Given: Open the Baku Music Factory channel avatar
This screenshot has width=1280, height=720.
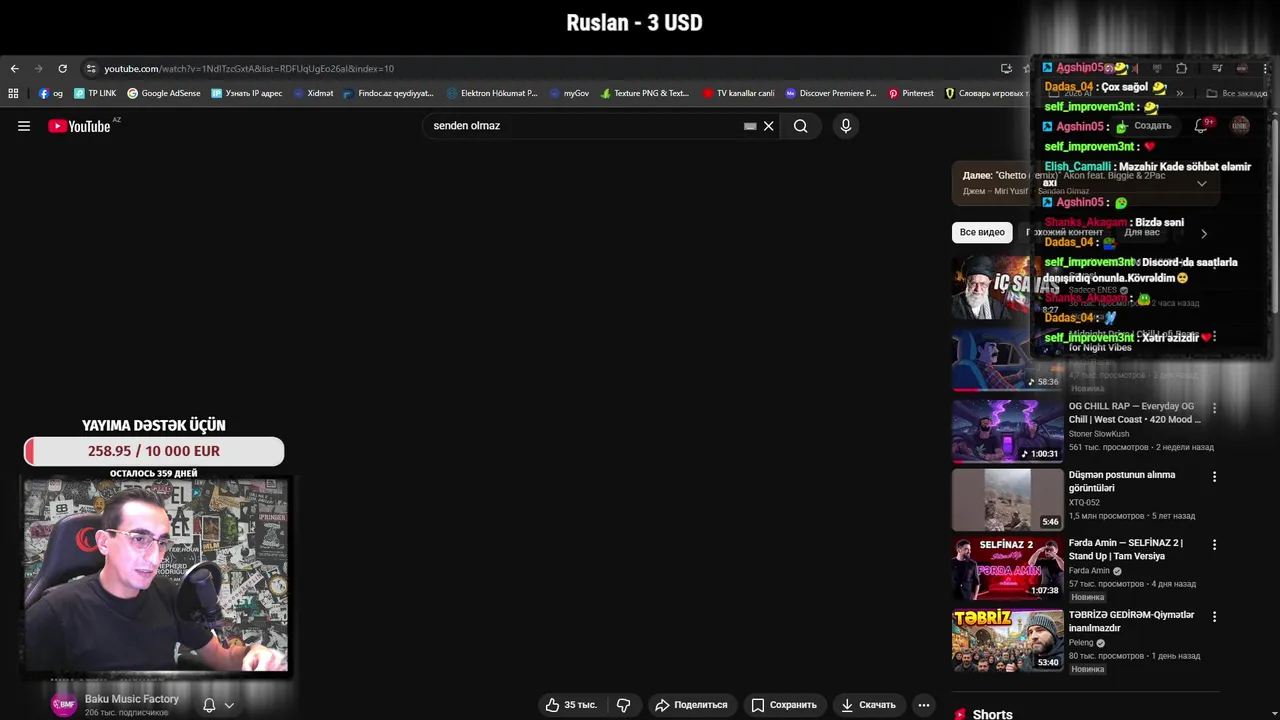Looking at the screenshot, I should coord(64,705).
